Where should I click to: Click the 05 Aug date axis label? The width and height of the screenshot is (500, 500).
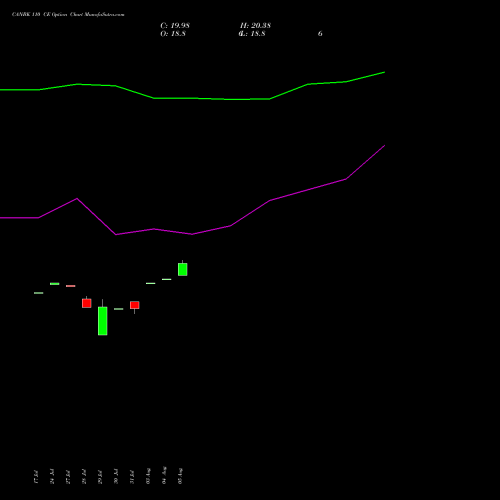pos(180,476)
